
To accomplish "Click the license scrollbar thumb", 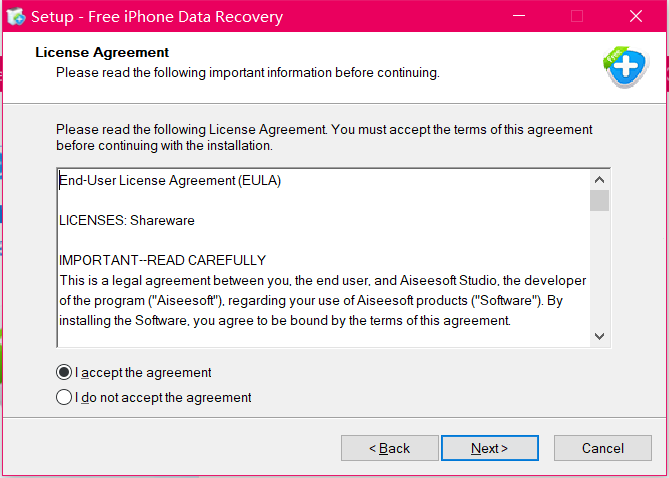I will coord(599,201).
